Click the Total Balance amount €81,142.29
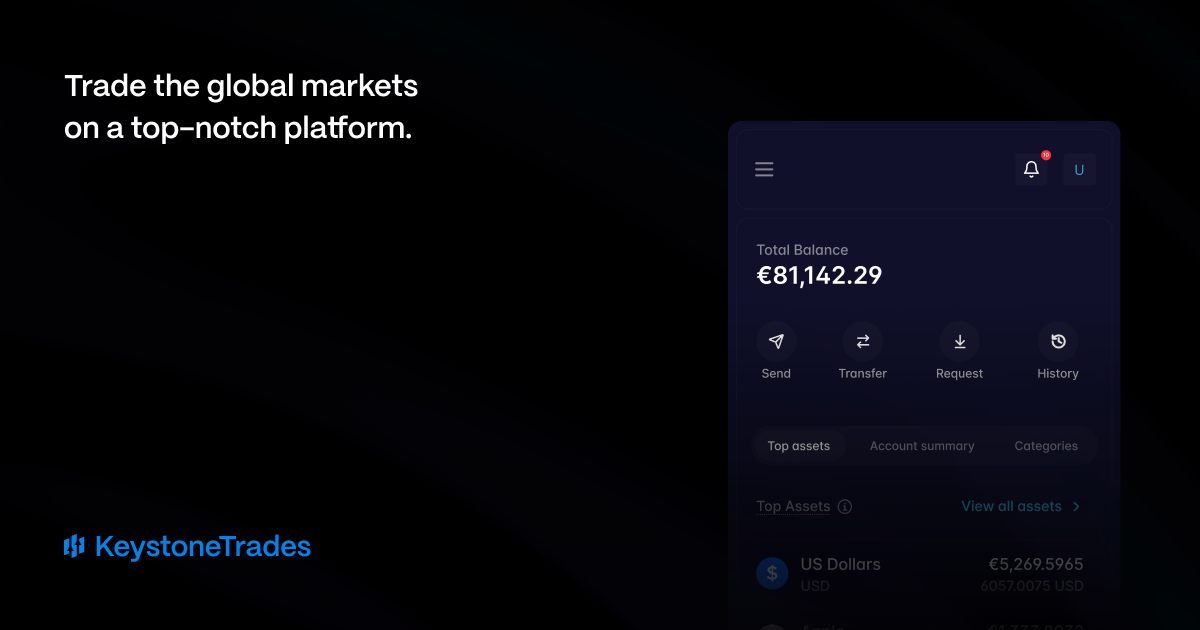1200x630 pixels. (x=819, y=276)
